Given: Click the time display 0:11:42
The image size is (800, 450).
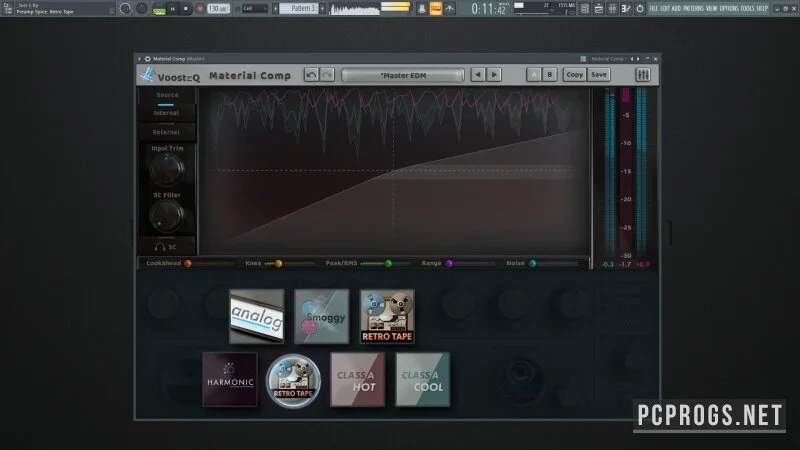Looking at the screenshot, I should (488, 9).
